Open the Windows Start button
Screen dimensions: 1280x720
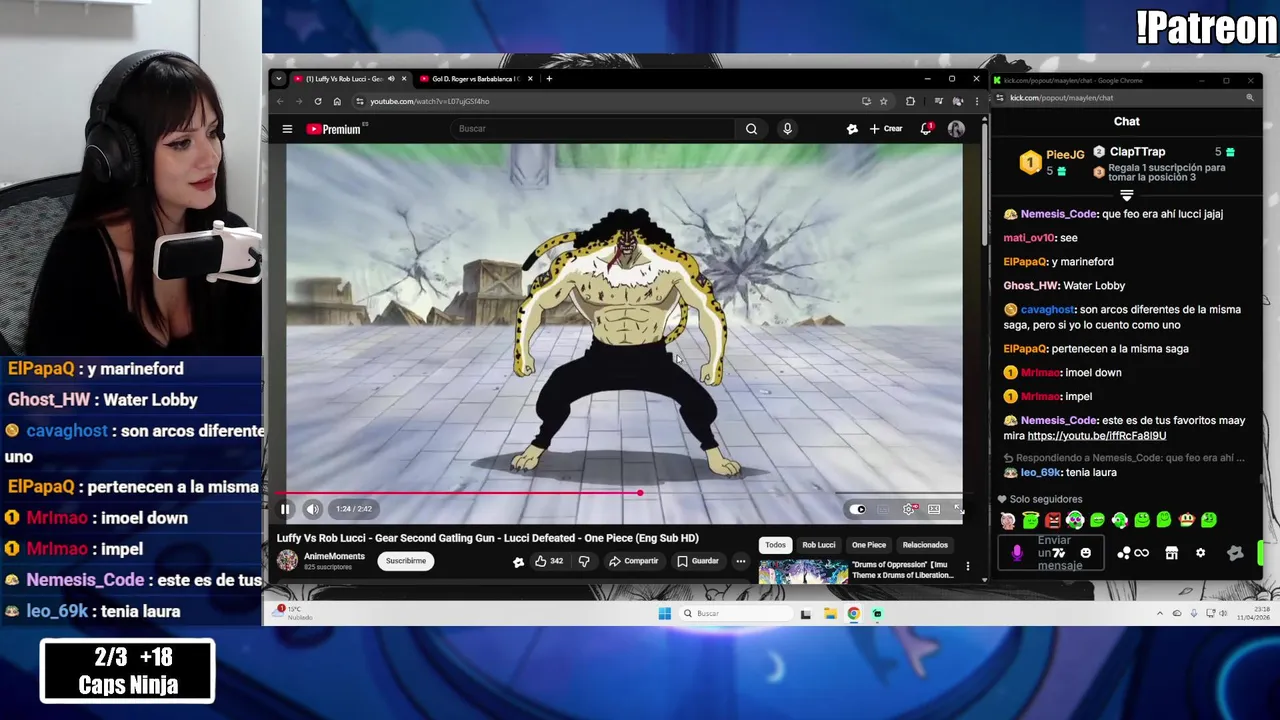tap(665, 614)
